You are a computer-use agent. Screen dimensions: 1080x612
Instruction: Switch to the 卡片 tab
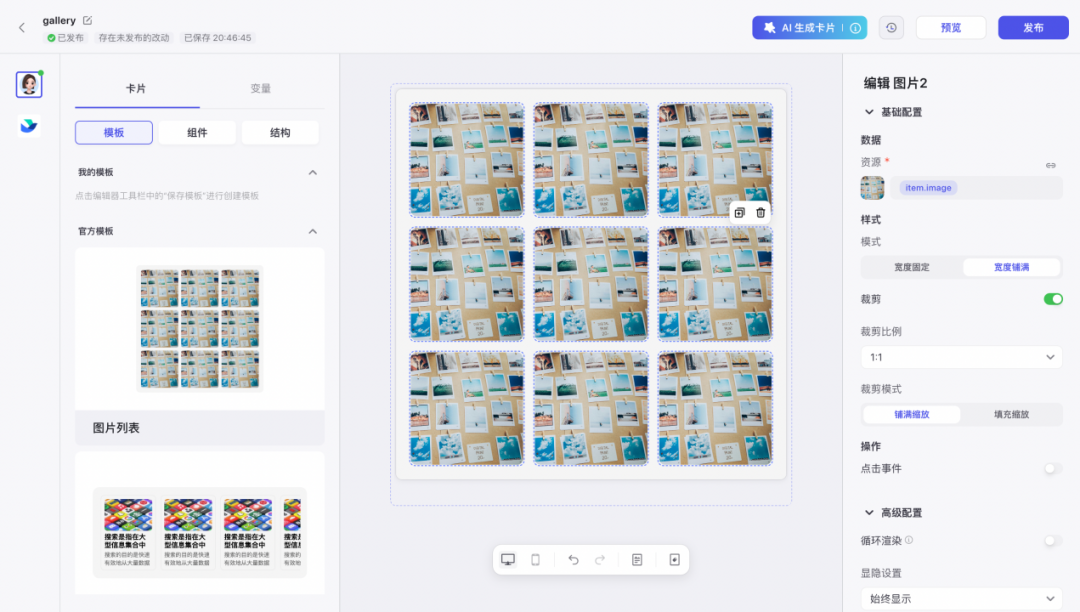click(136, 89)
